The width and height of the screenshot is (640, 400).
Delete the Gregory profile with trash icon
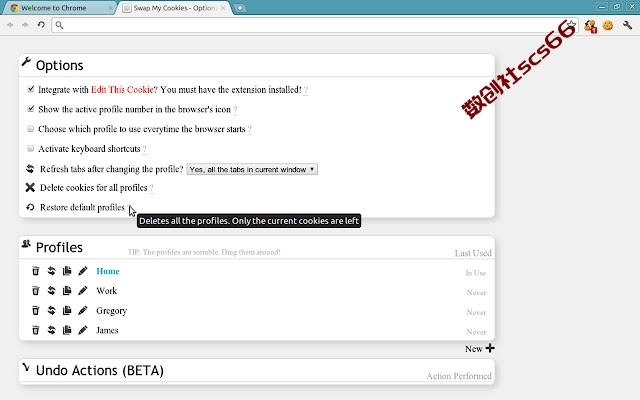36,311
